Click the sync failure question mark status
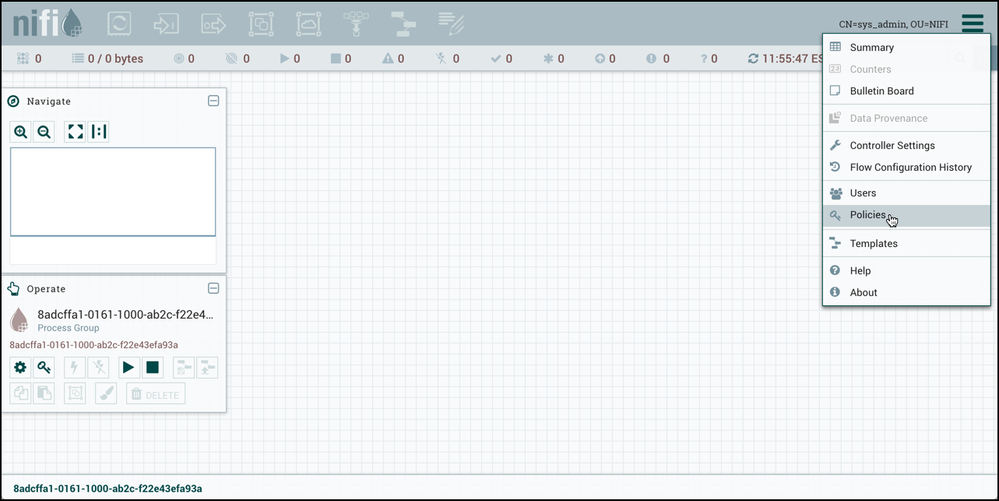 coord(704,59)
